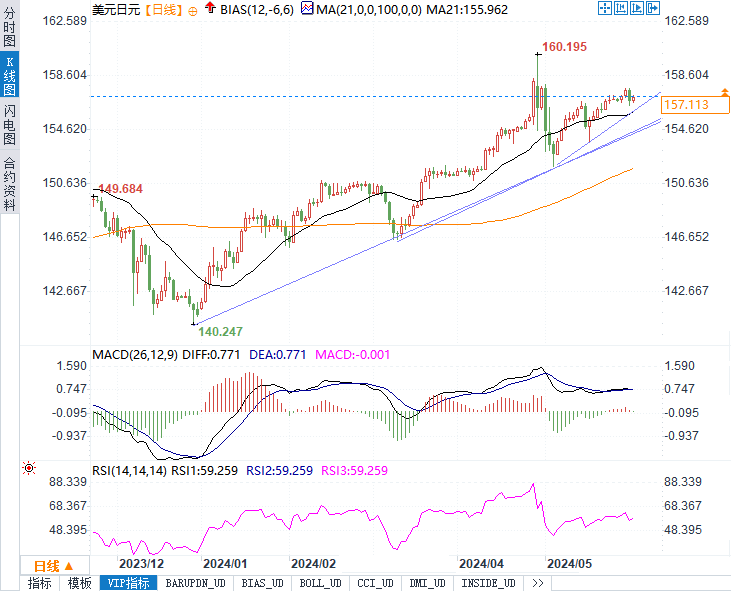Expand more indicators with >> arrow
Viewport: 731px width, 591px height.
(x=538, y=583)
